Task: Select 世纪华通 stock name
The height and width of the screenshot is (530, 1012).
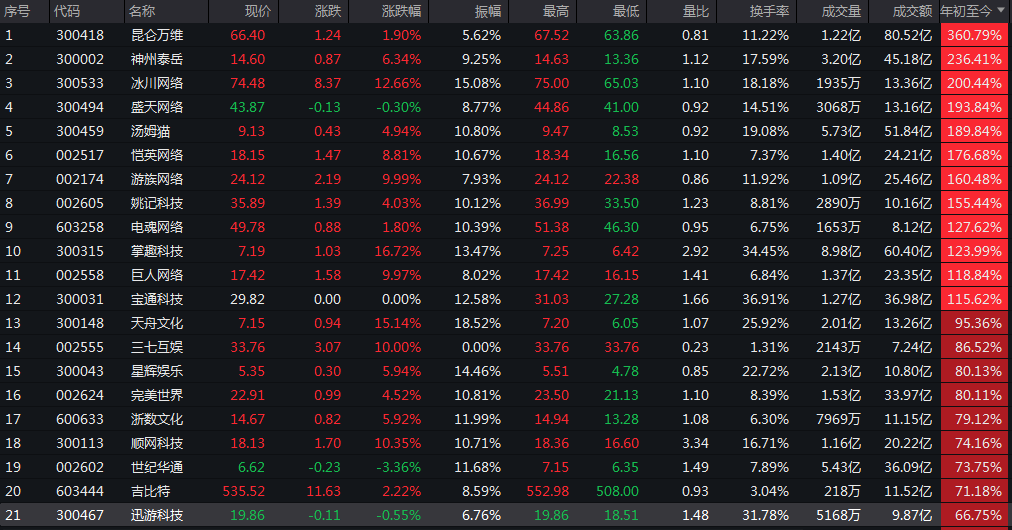Action: pyautogui.click(x=157, y=467)
